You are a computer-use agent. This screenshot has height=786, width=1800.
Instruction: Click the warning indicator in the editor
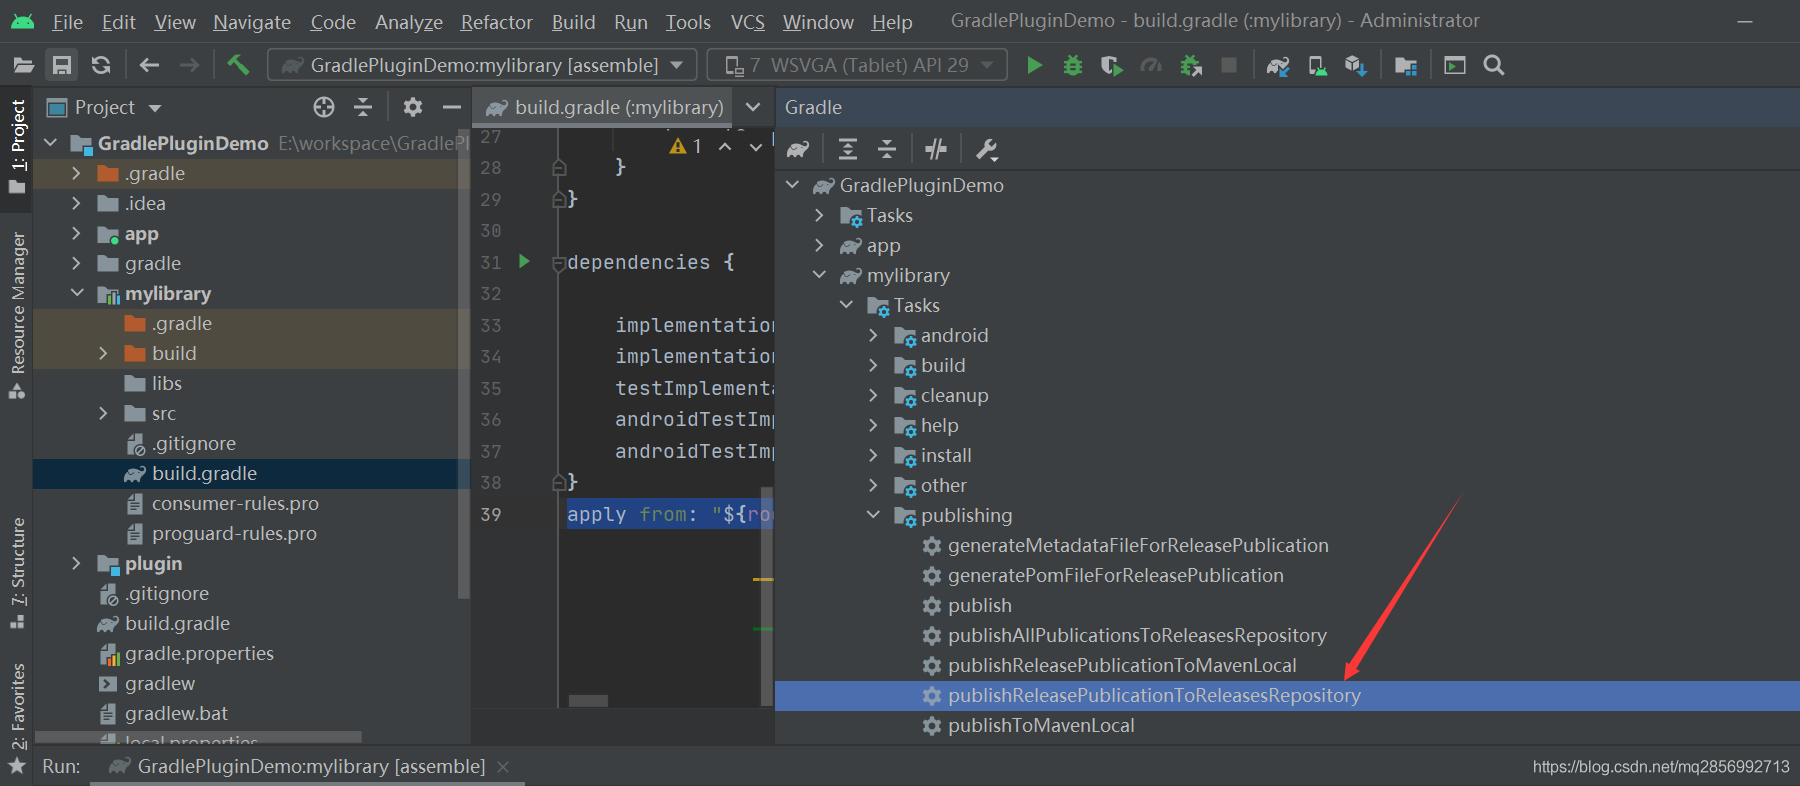[x=686, y=146]
